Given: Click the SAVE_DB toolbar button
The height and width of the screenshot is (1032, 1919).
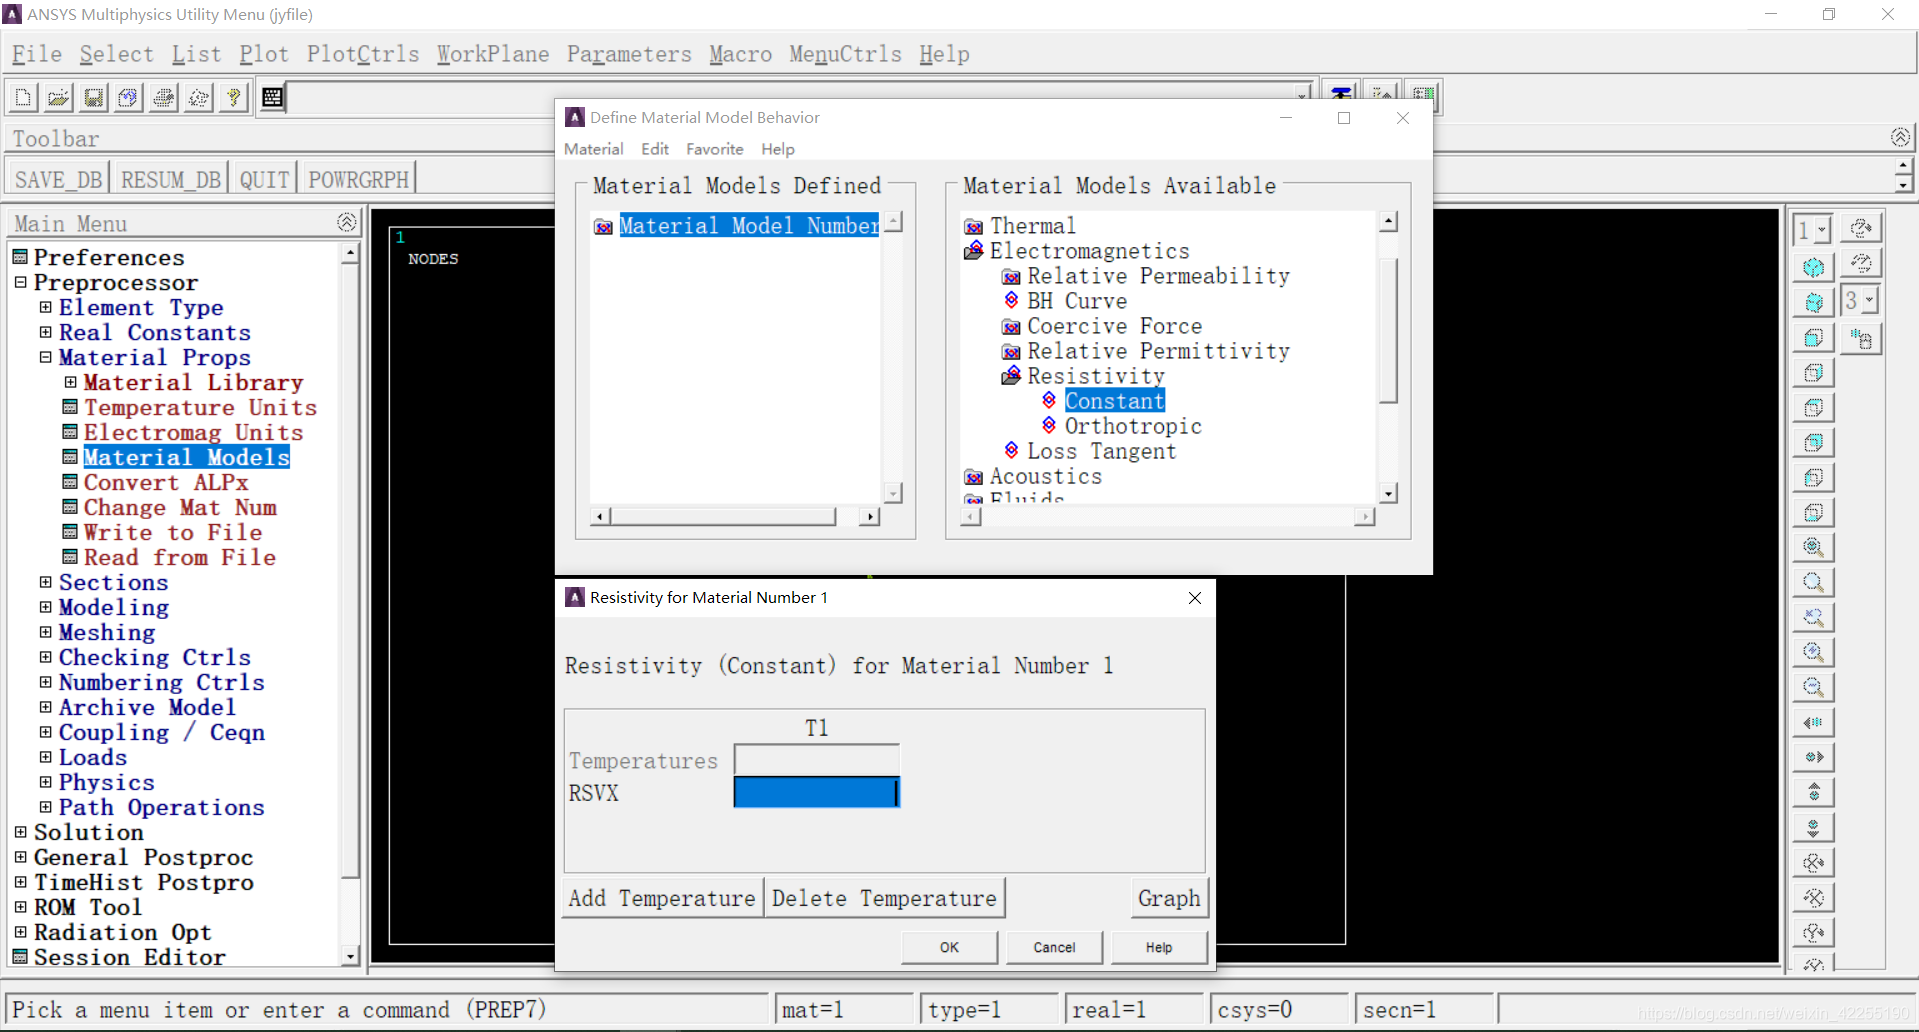Looking at the screenshot, I should (x=58, y=179).
